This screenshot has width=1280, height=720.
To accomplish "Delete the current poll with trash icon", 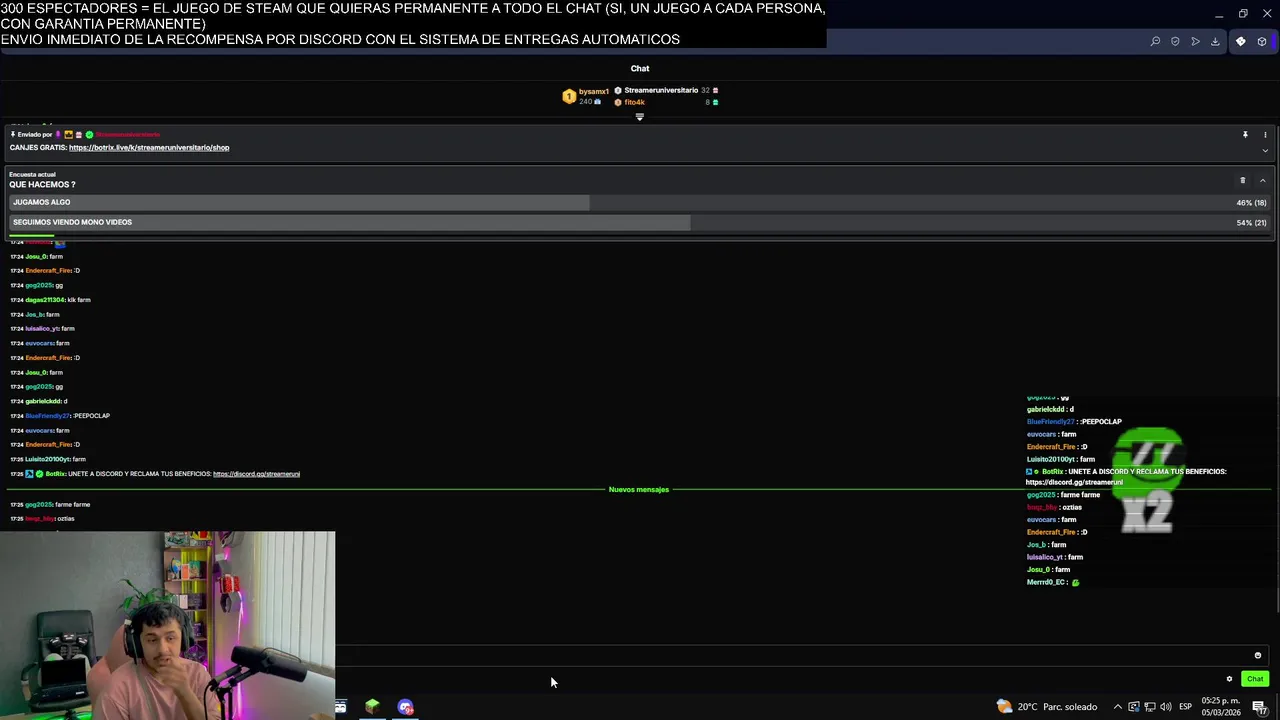I will pyautogui.click(x=1243, y=180).
